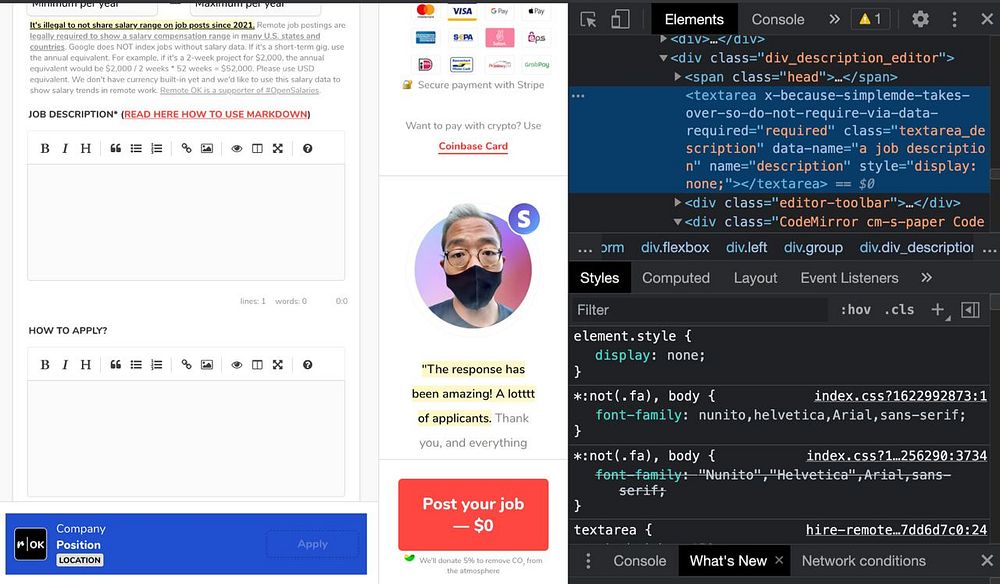1000x584 pixels.
Task: Insert link in Job Description editor
Action: point(186,149)
